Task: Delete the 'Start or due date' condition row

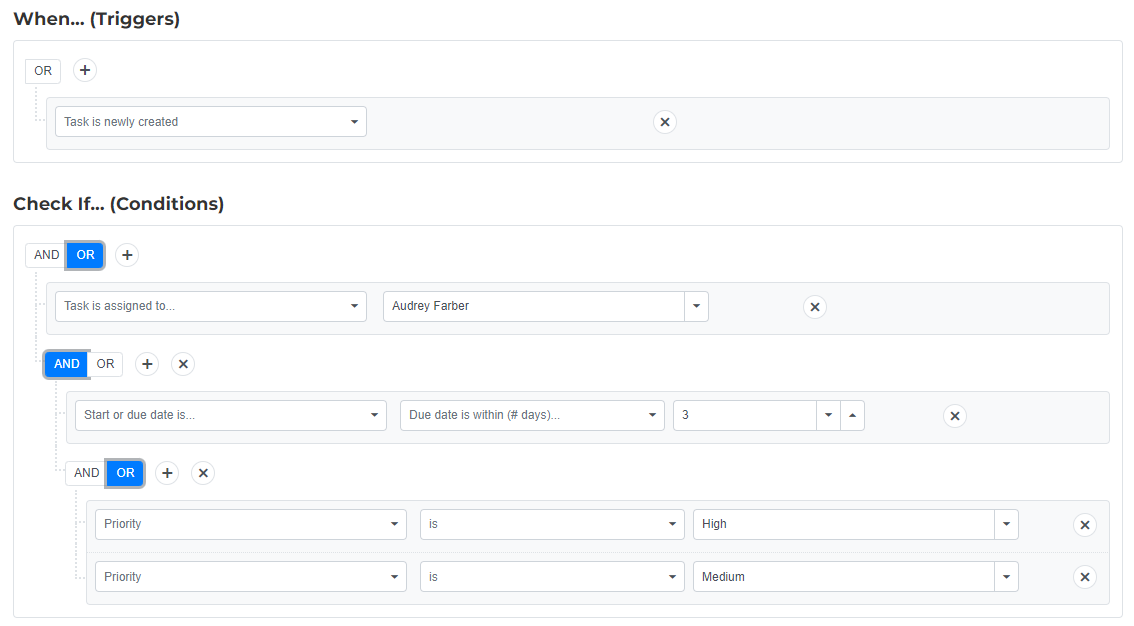Action: pos(955,416)
